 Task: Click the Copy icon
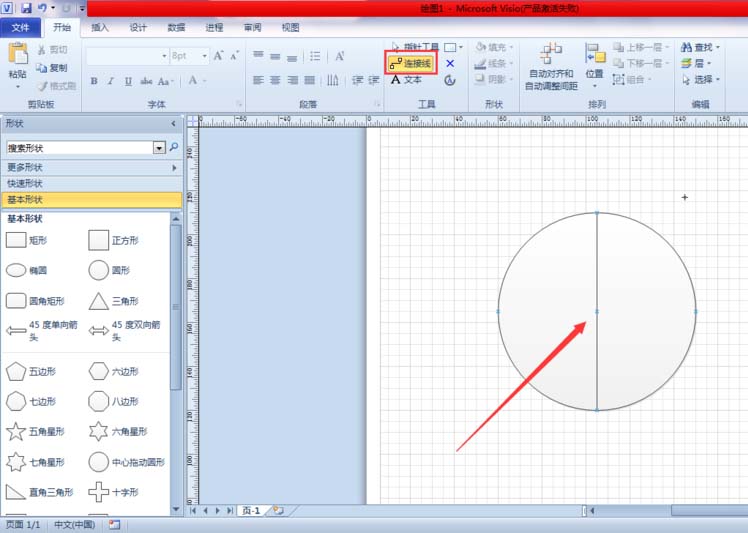pyautogui.click(x=42, y=68)
